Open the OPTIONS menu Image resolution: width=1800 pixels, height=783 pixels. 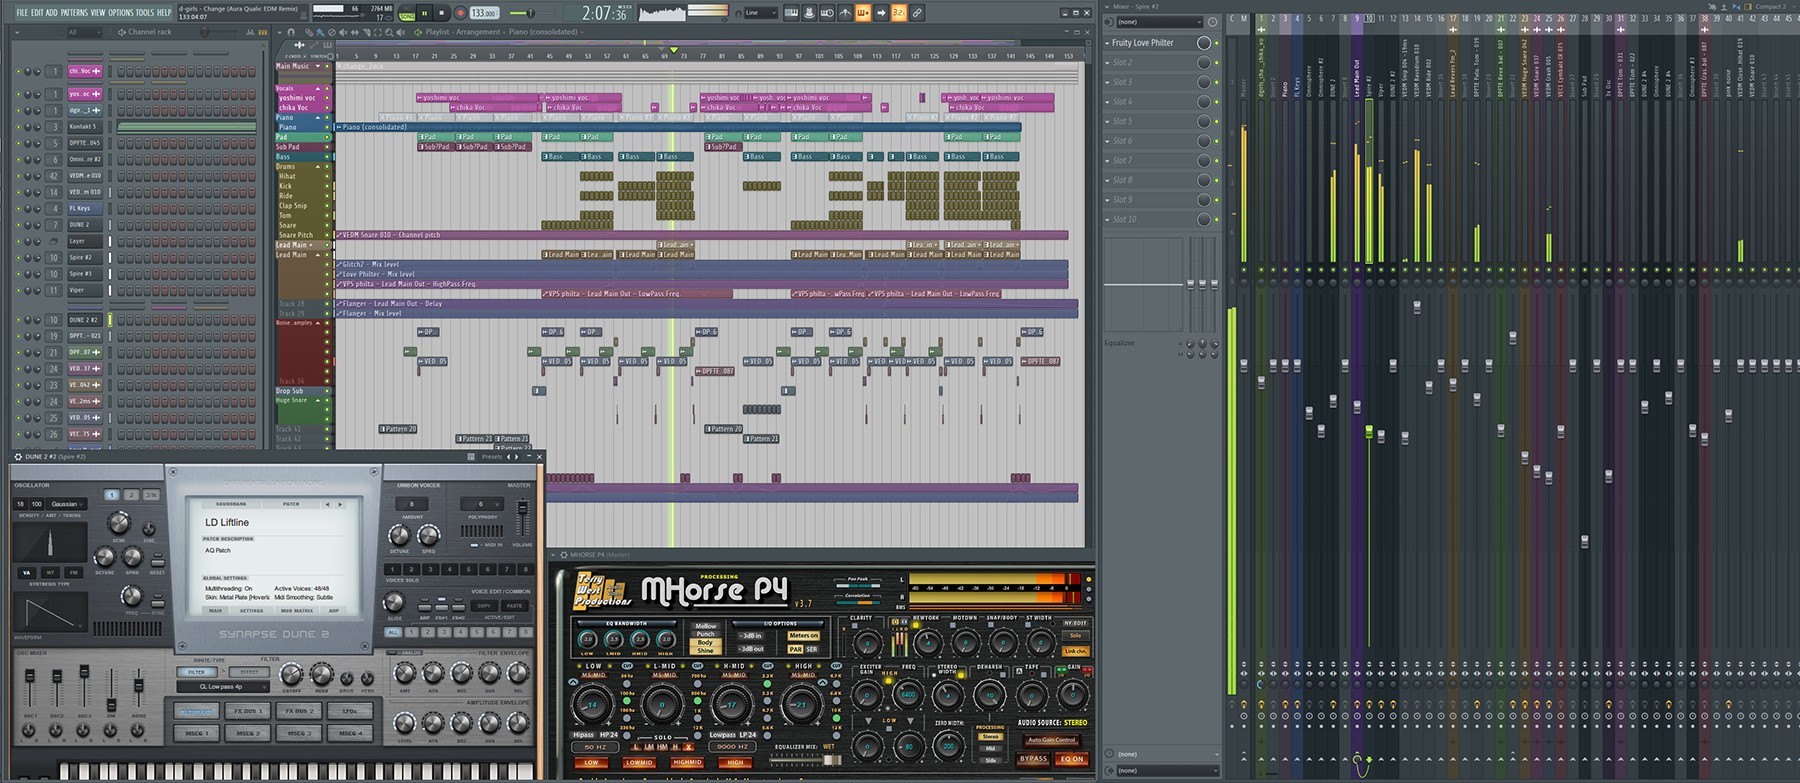tap(121, 13)
